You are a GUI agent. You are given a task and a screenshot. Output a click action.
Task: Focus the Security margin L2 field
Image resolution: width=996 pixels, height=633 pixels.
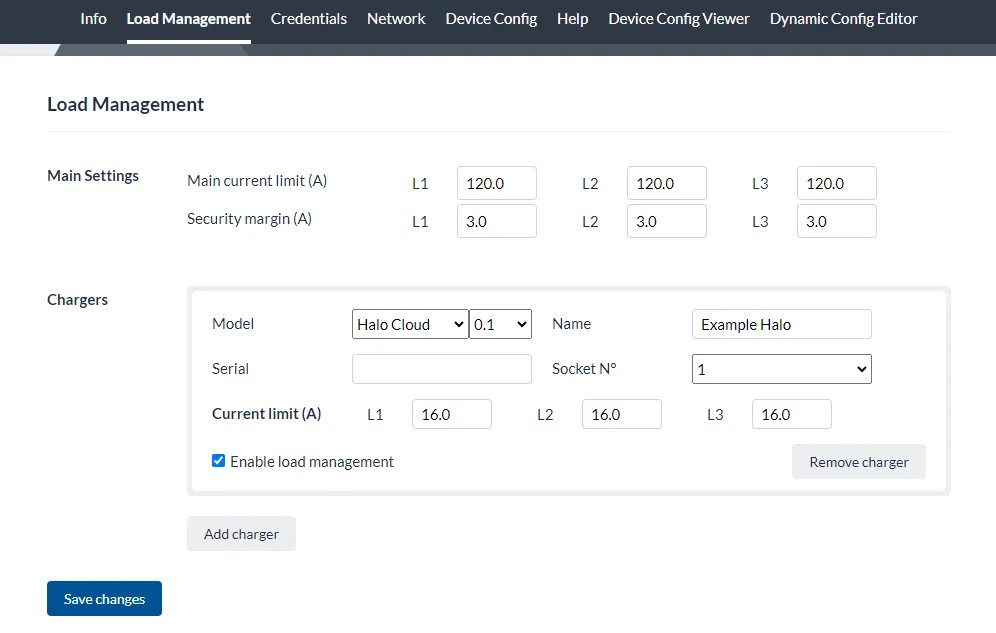coord(666,222)
